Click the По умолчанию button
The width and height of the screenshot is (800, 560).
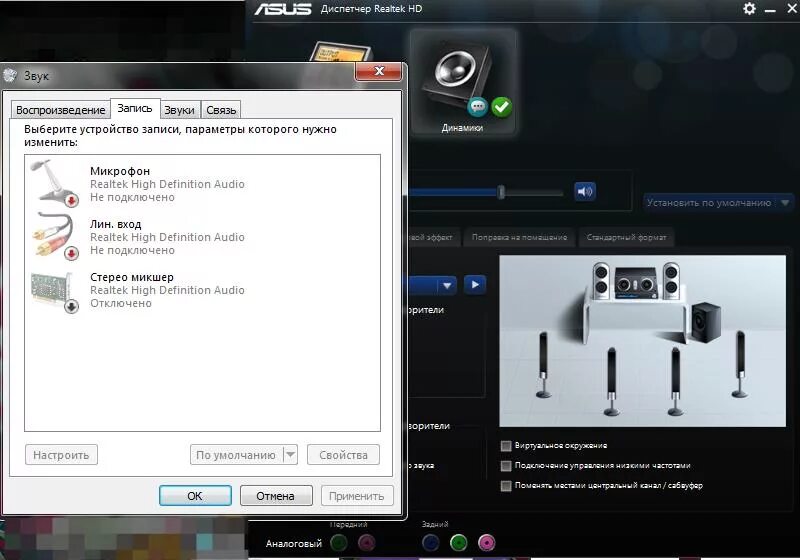click(x=236, y=454)
